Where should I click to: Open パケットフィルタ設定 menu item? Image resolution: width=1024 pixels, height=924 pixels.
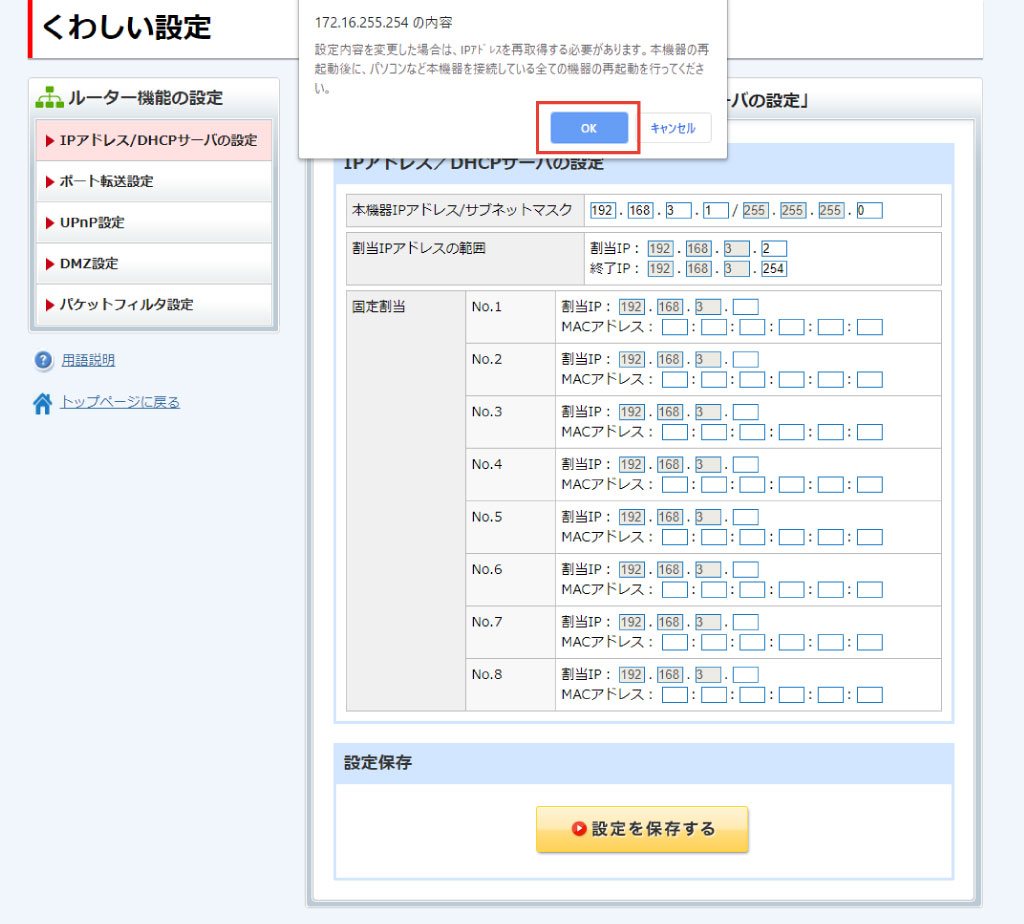(154, 305)
